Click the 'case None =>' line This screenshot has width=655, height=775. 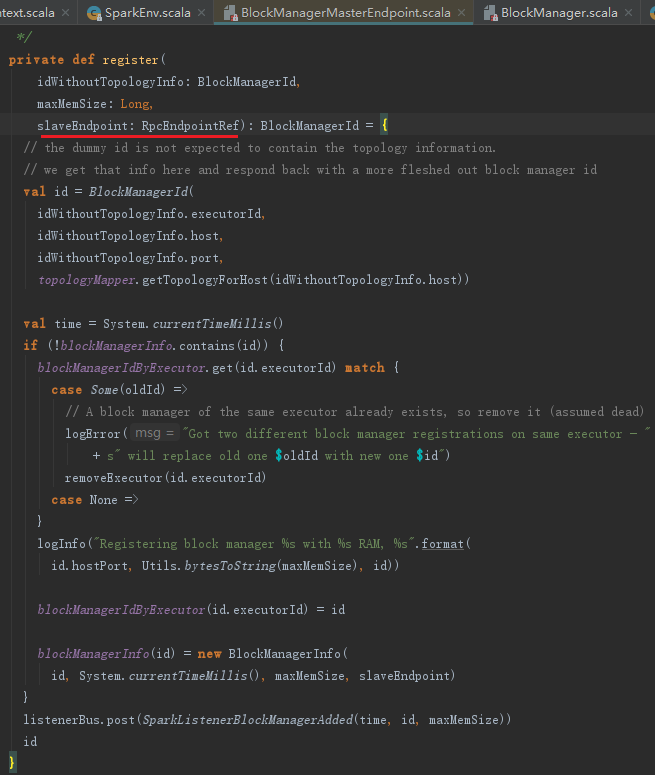(x=95, y=500)
